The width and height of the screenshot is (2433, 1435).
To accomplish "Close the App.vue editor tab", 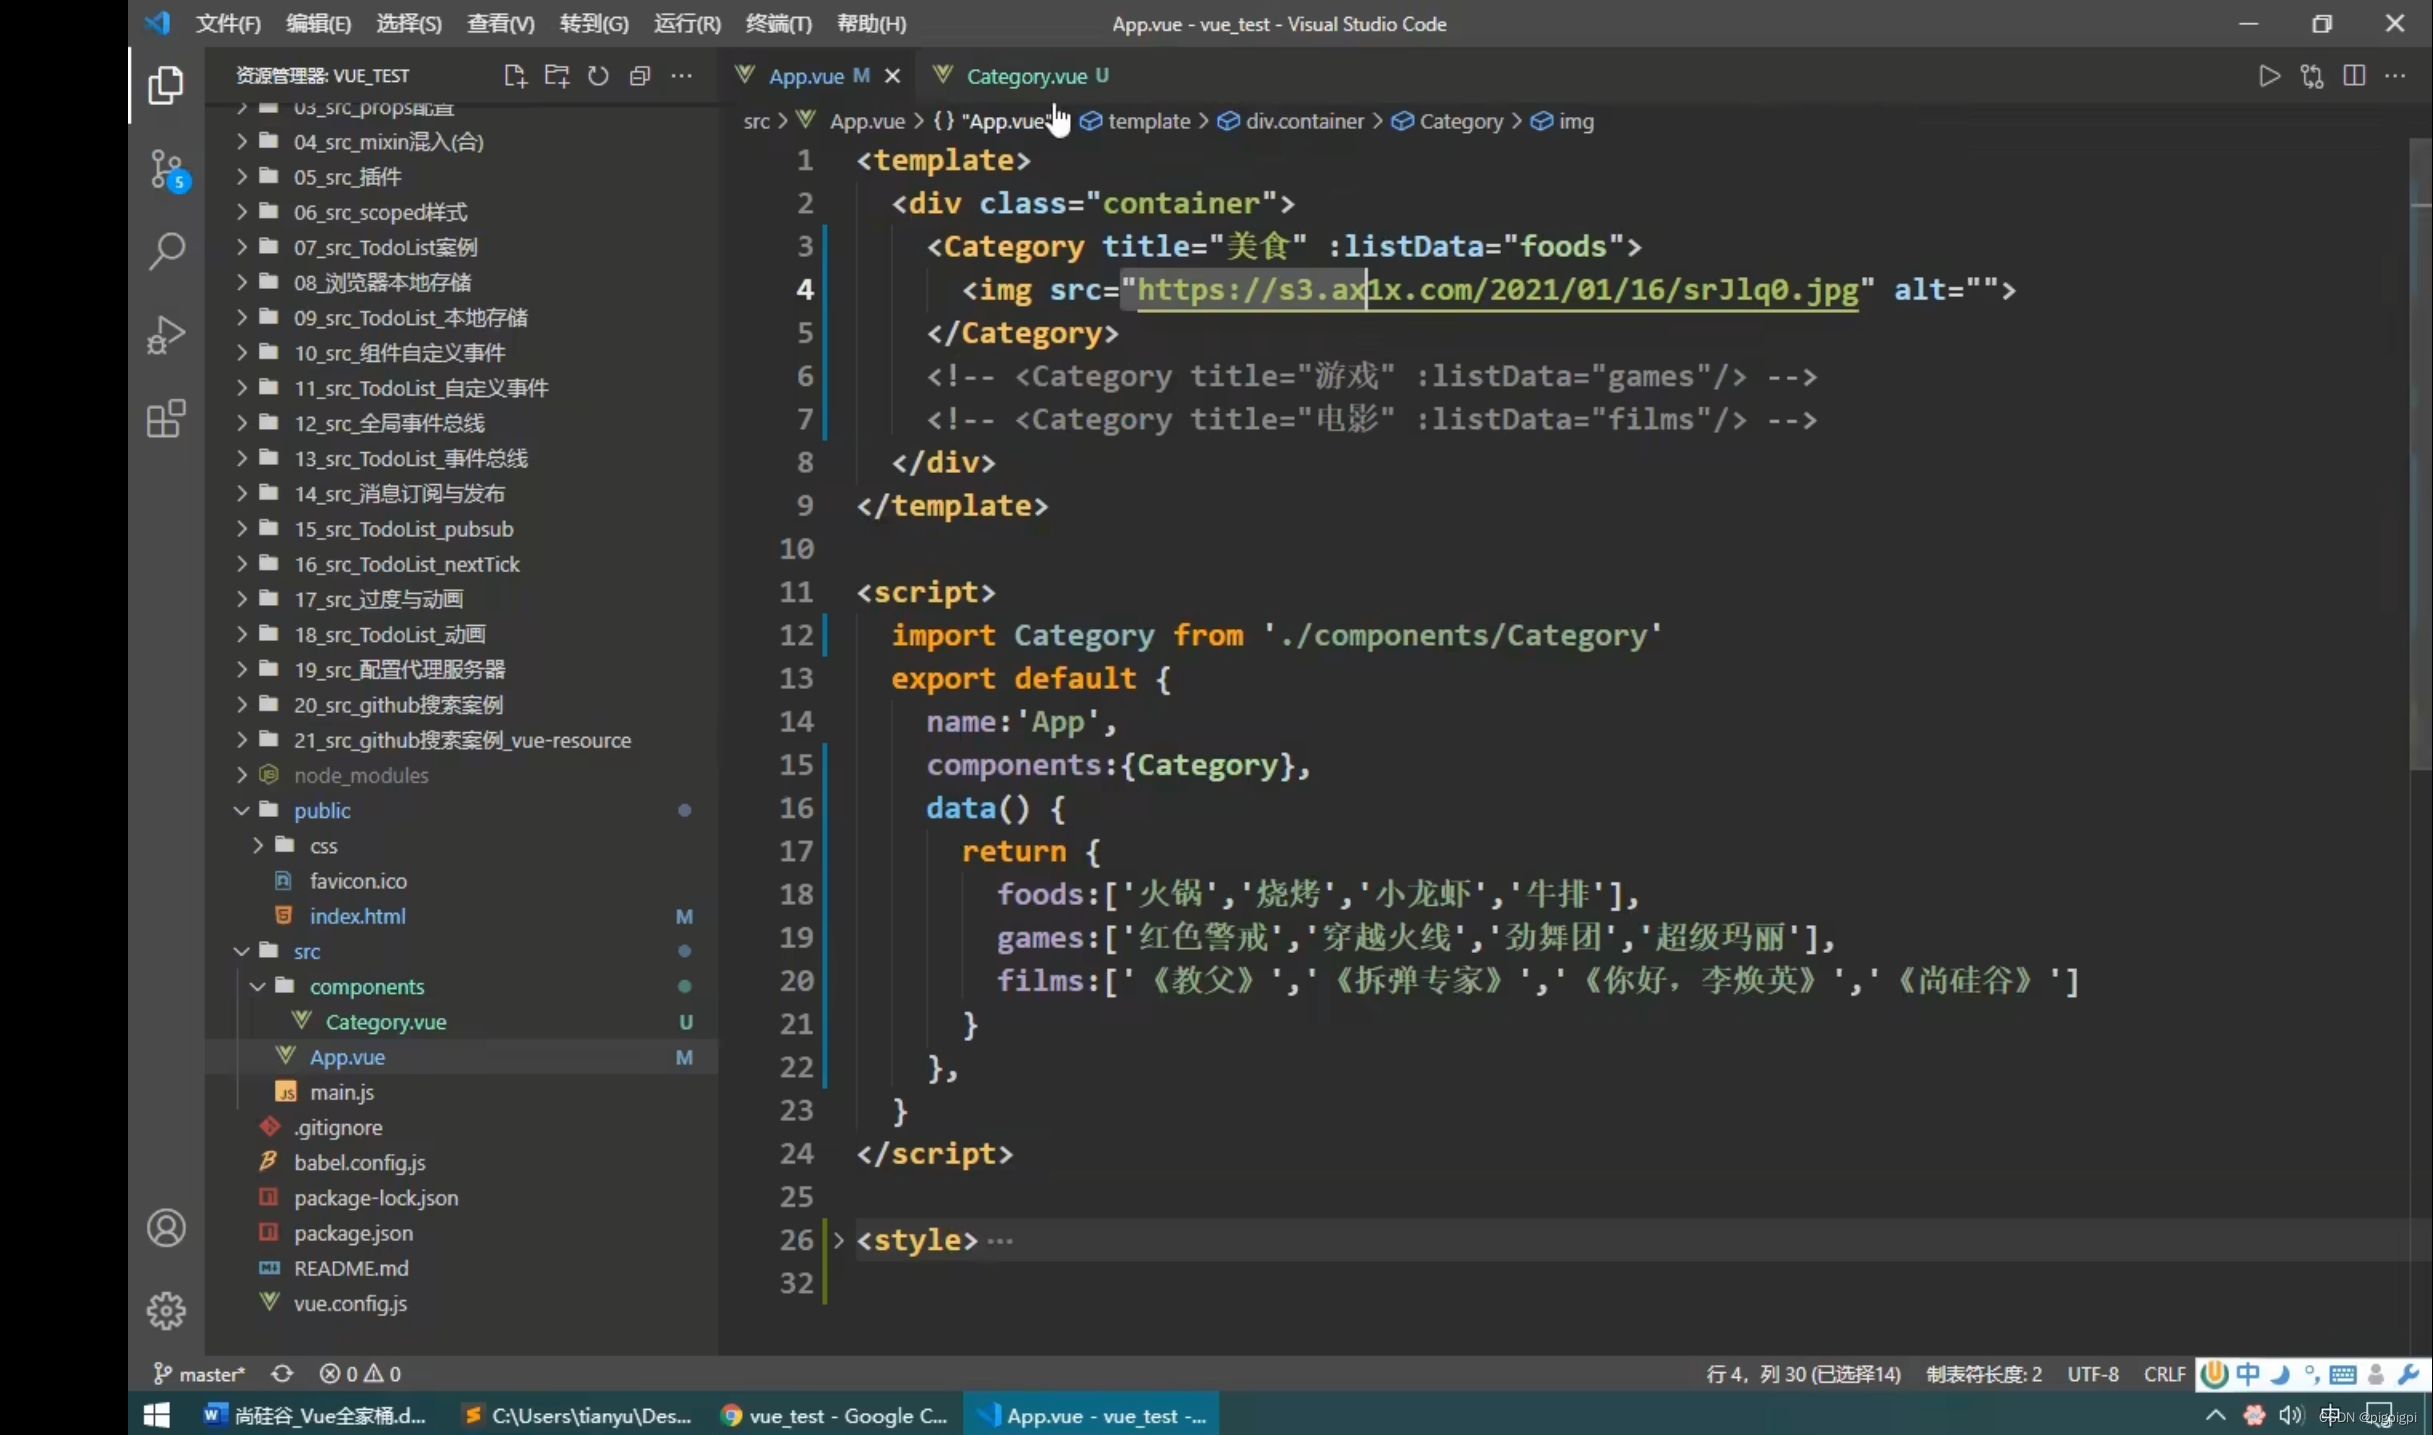I will pyautogui.click(x=892, y=76).
